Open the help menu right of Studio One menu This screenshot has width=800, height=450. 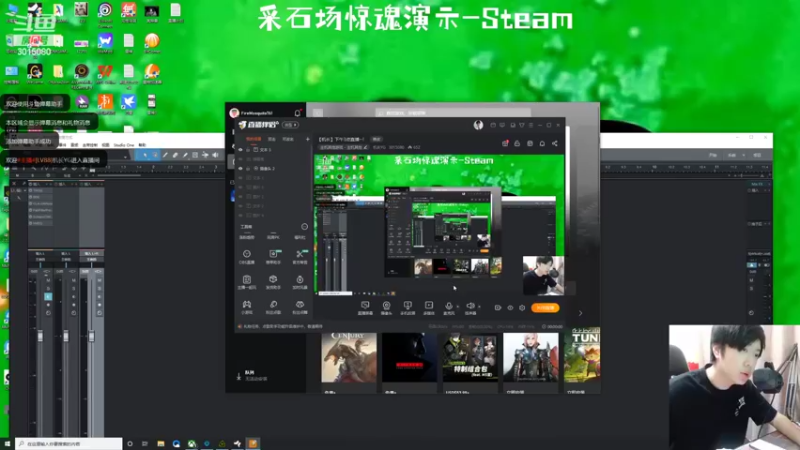click(142, 145)
